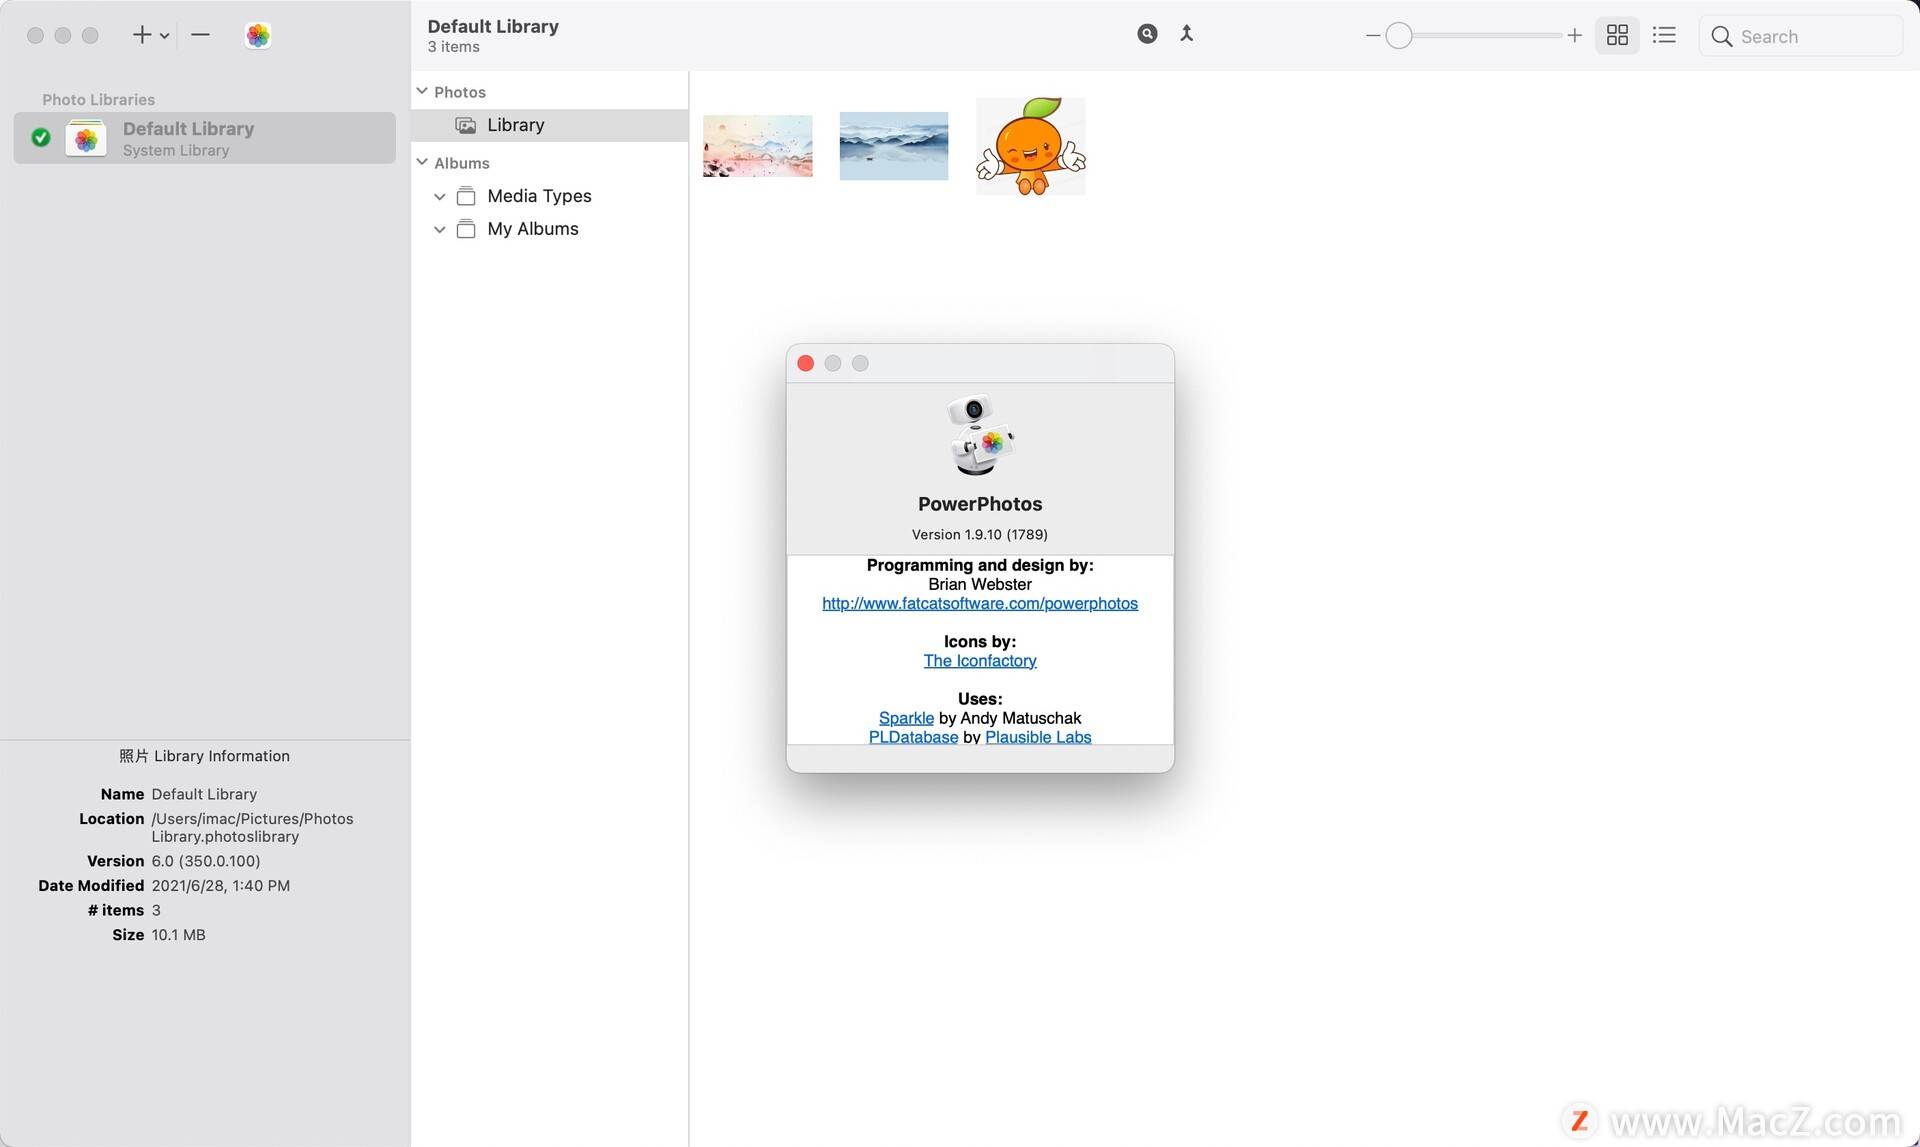Click the remove library minus button
Viewport: 1920px width, 1147px height.
click(x=200, y=35)
